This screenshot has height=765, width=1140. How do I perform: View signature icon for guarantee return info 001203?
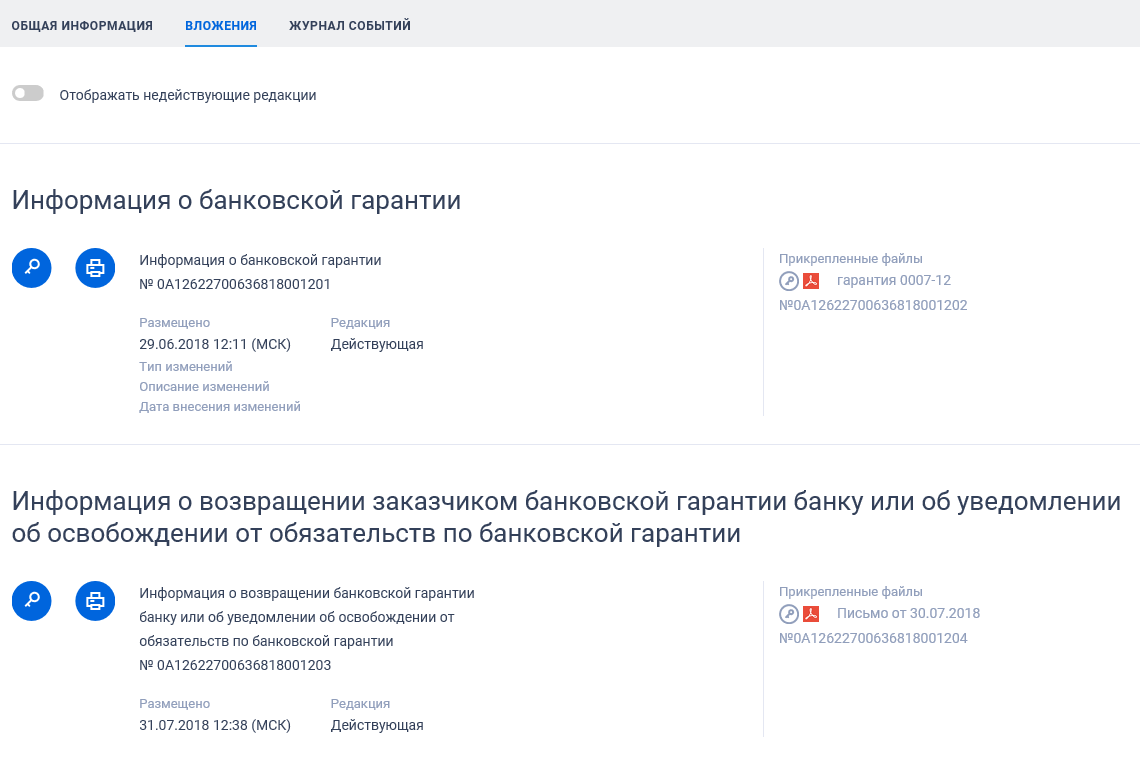click(x=31, y=601)
